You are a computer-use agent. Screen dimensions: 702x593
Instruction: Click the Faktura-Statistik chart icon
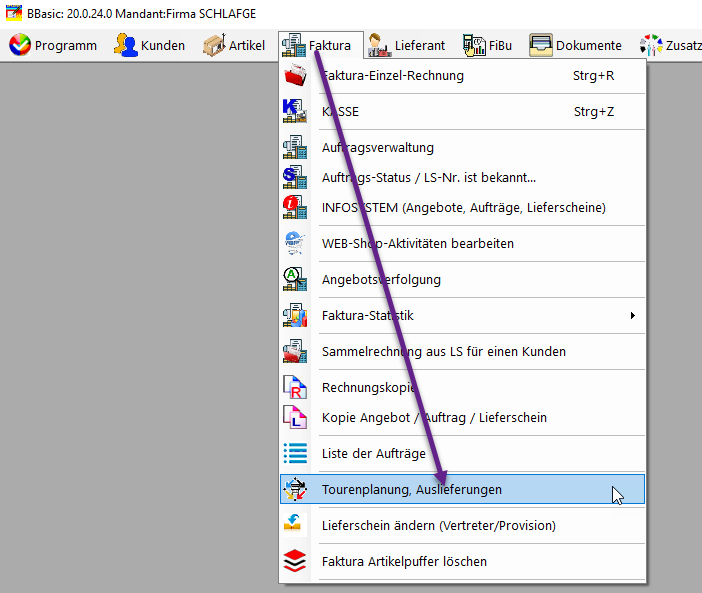point(295,315)
